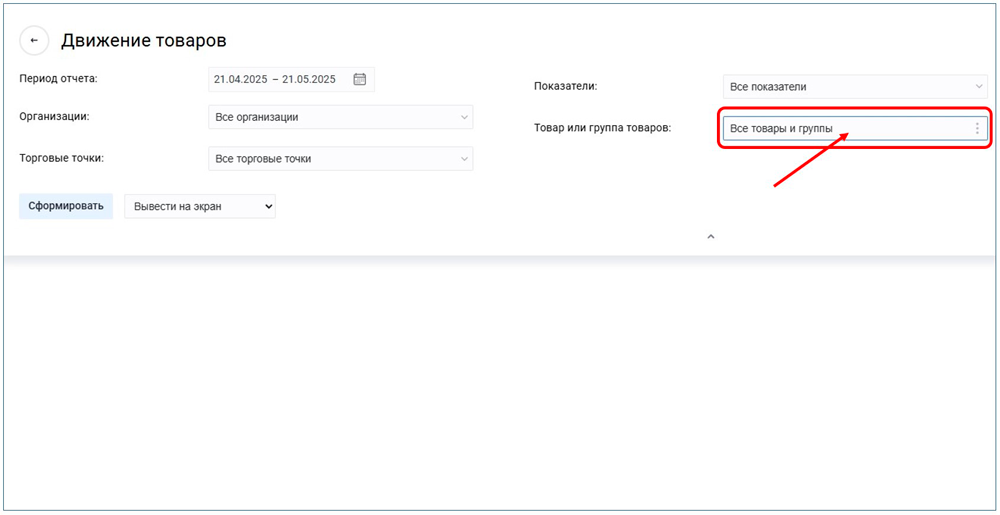Image resolution: width=1000 pixels, height=515 pixels.
Task: Click the chevron arrow in Показатели field
Action: 979,87
